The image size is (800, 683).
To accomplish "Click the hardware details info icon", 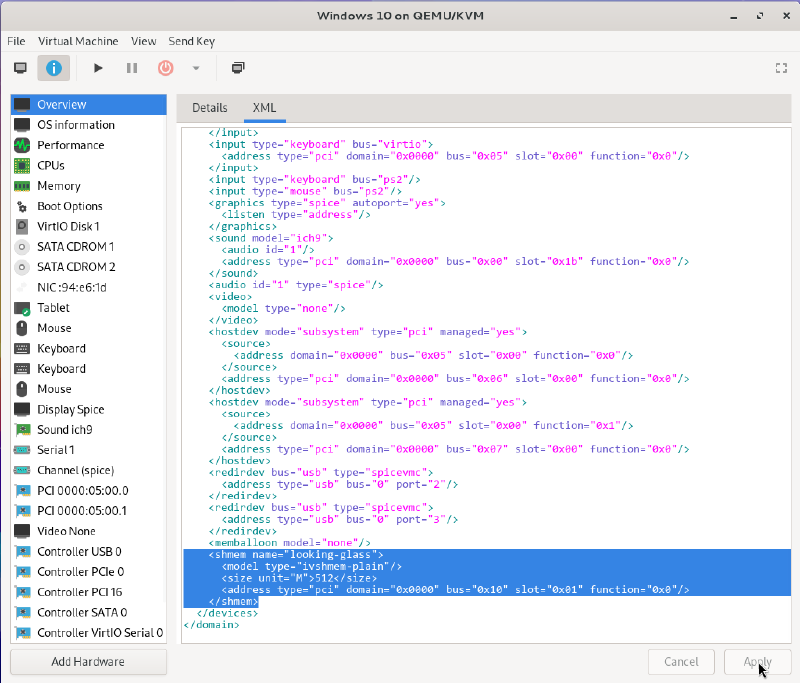I will point(54,68).
